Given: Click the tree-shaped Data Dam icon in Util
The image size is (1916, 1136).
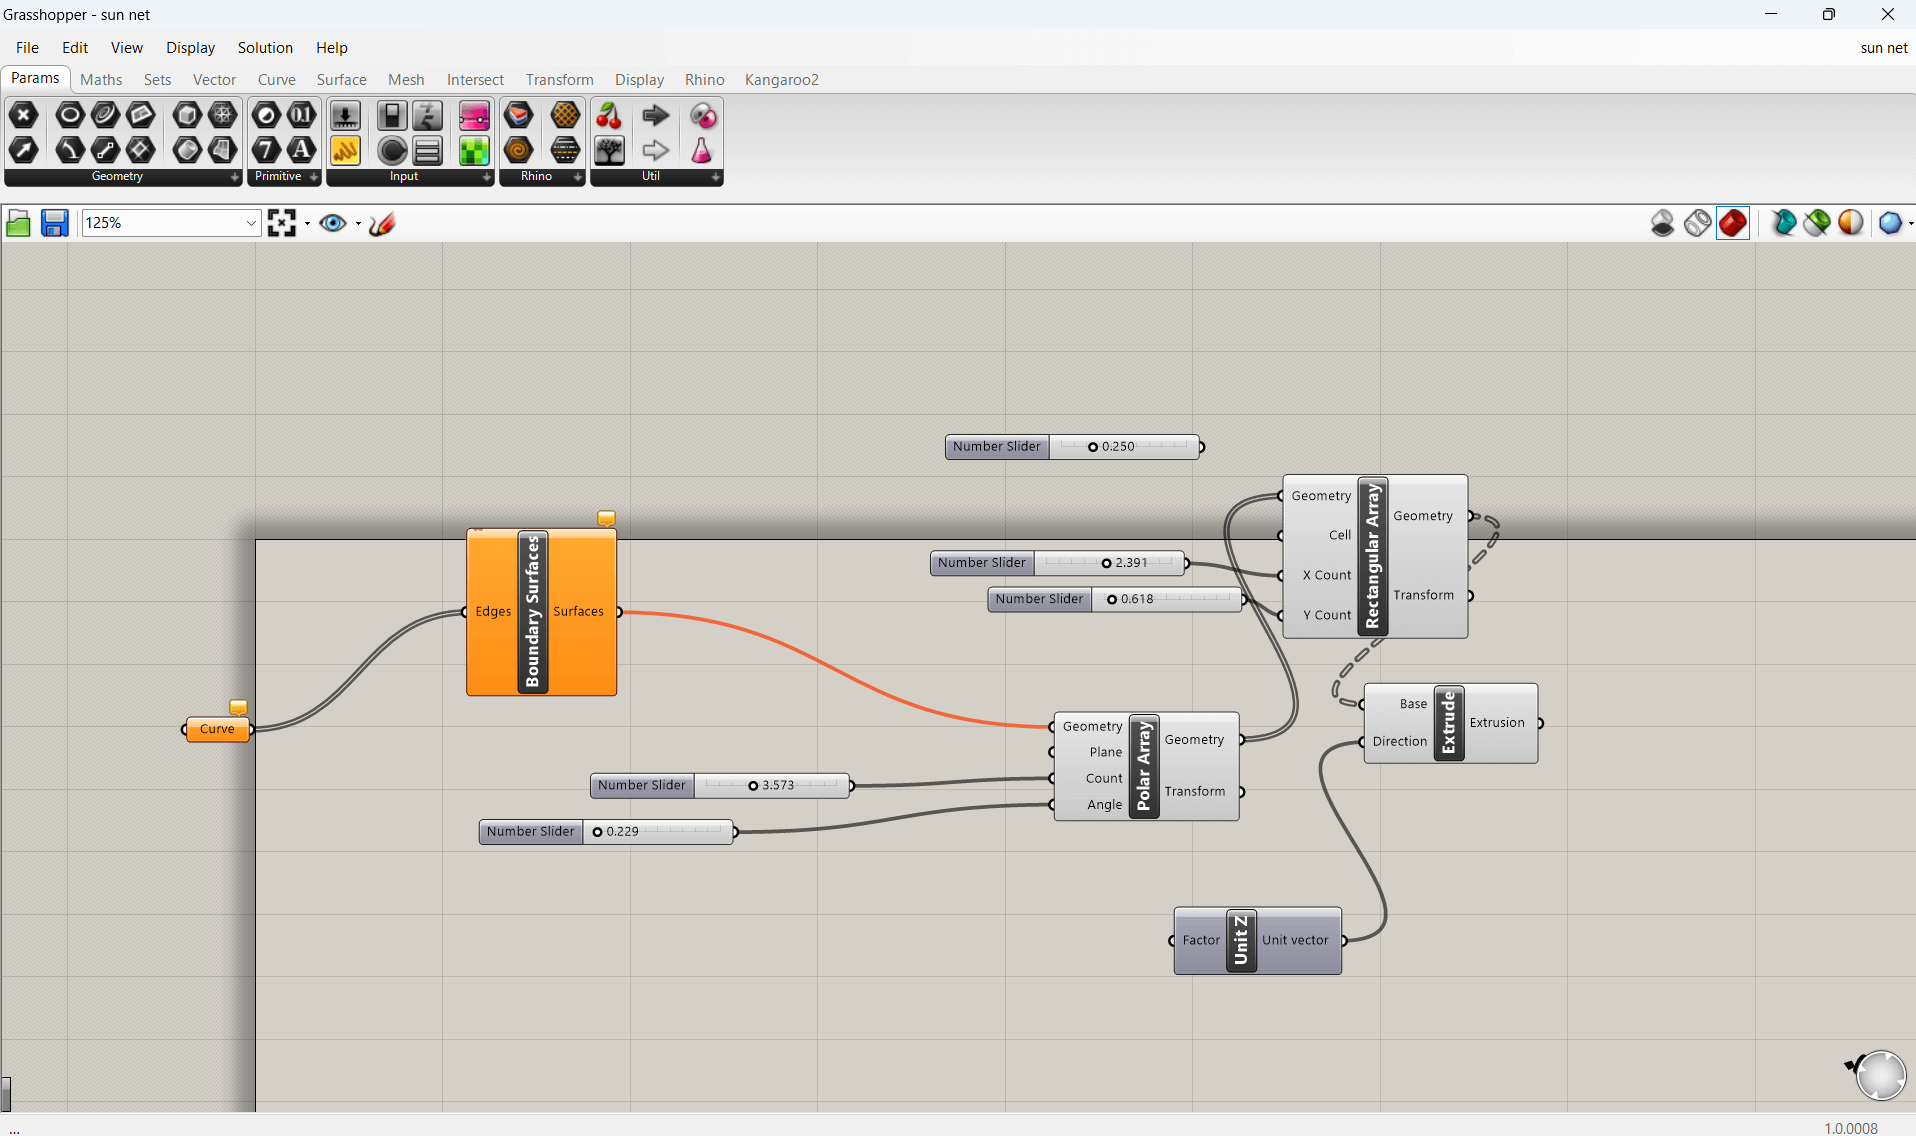Looking at the screenshot, I should [608, 151].
